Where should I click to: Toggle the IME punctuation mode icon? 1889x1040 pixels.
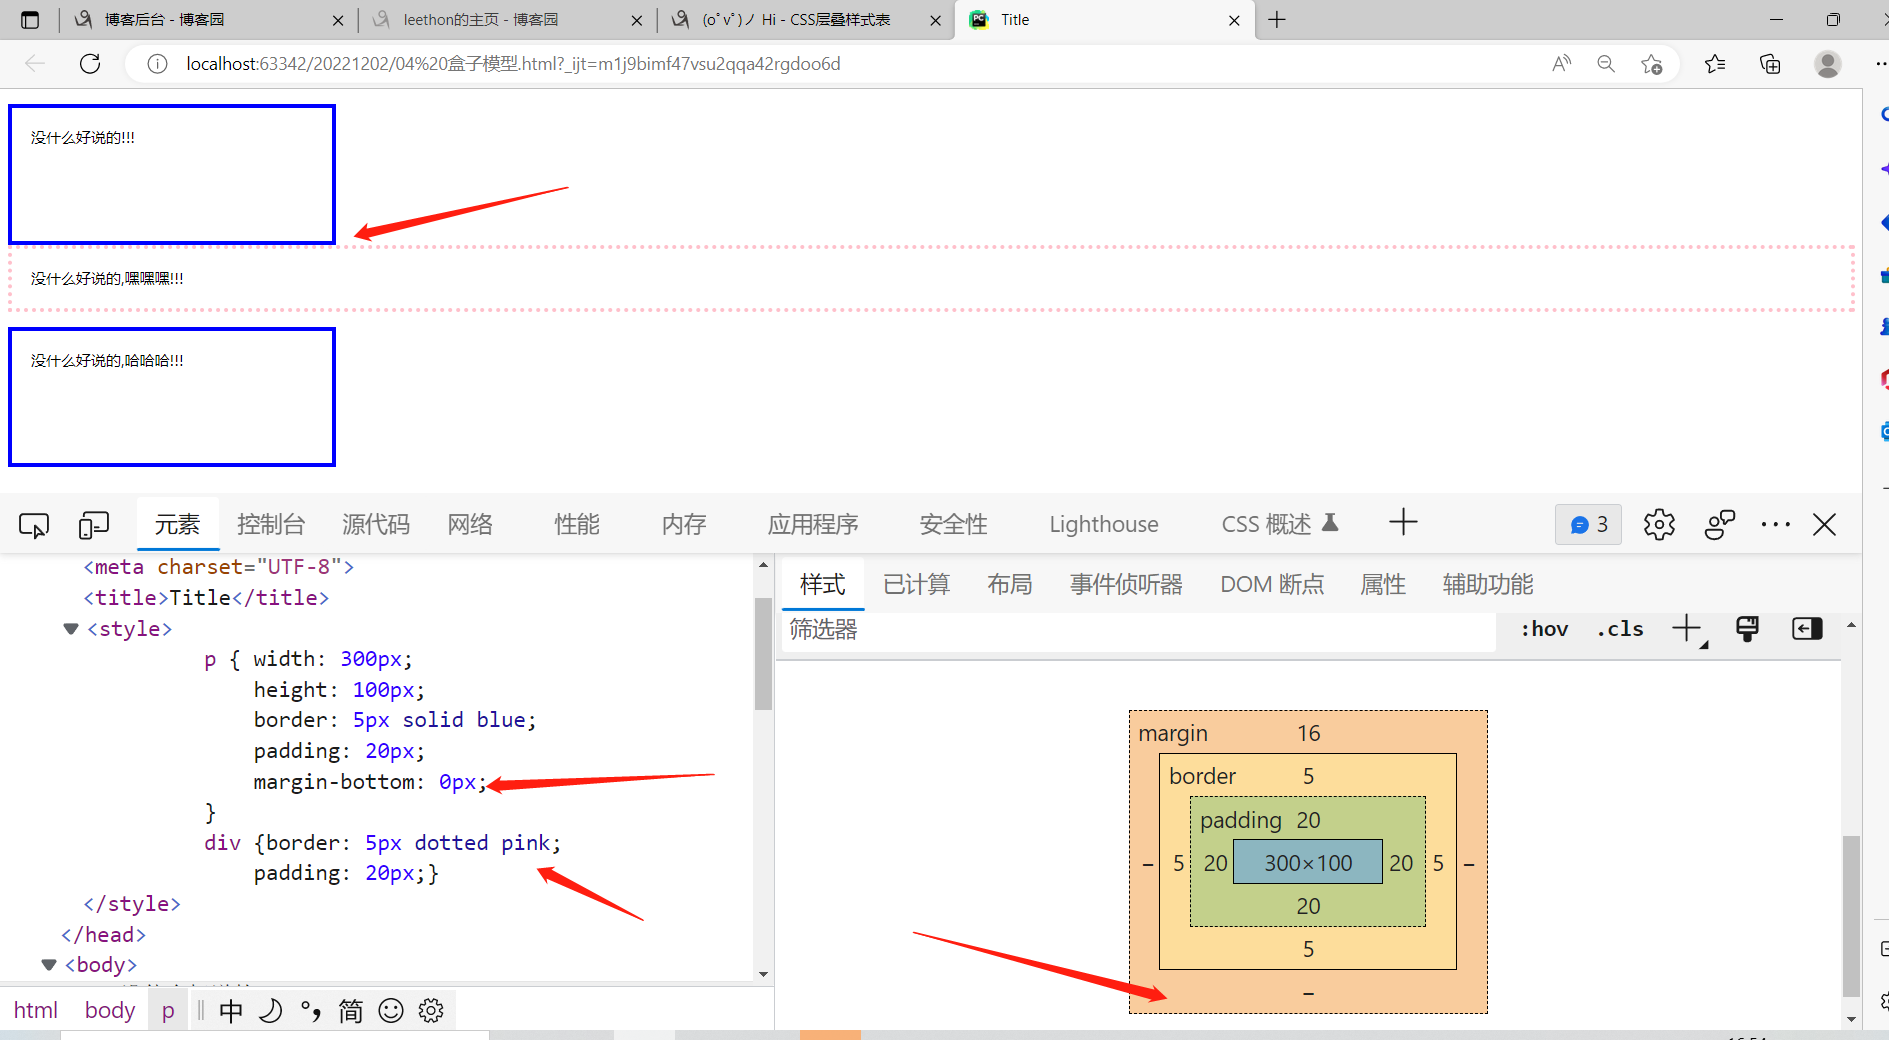pos(311,1011)
